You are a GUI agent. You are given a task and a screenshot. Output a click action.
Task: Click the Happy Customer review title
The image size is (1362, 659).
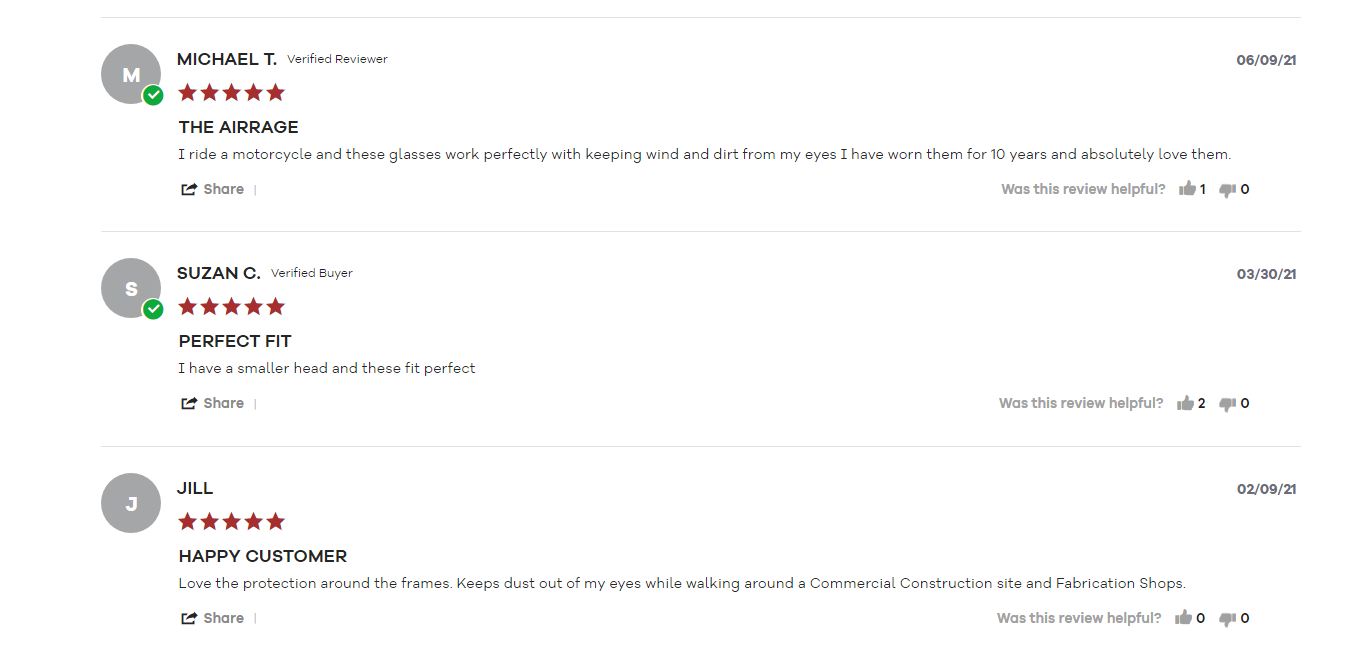(x=263, y=556)
